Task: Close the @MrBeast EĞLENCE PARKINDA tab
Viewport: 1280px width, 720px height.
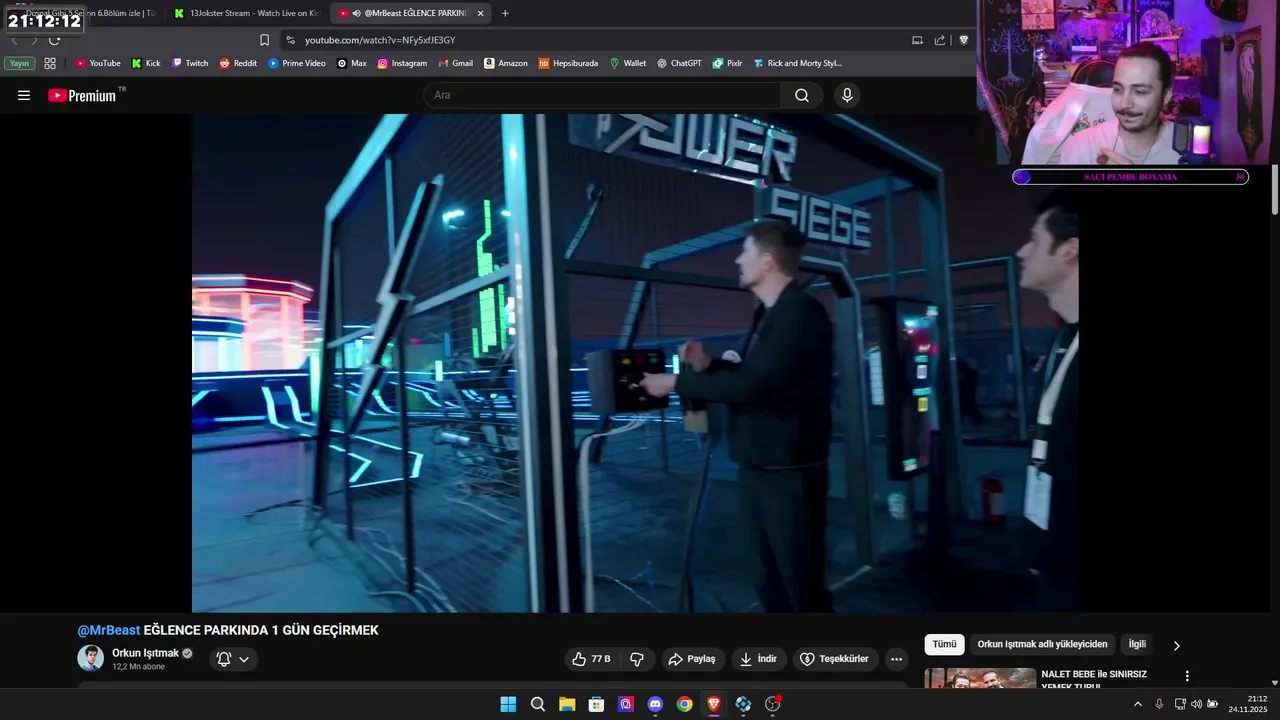Action: [481, 13]
